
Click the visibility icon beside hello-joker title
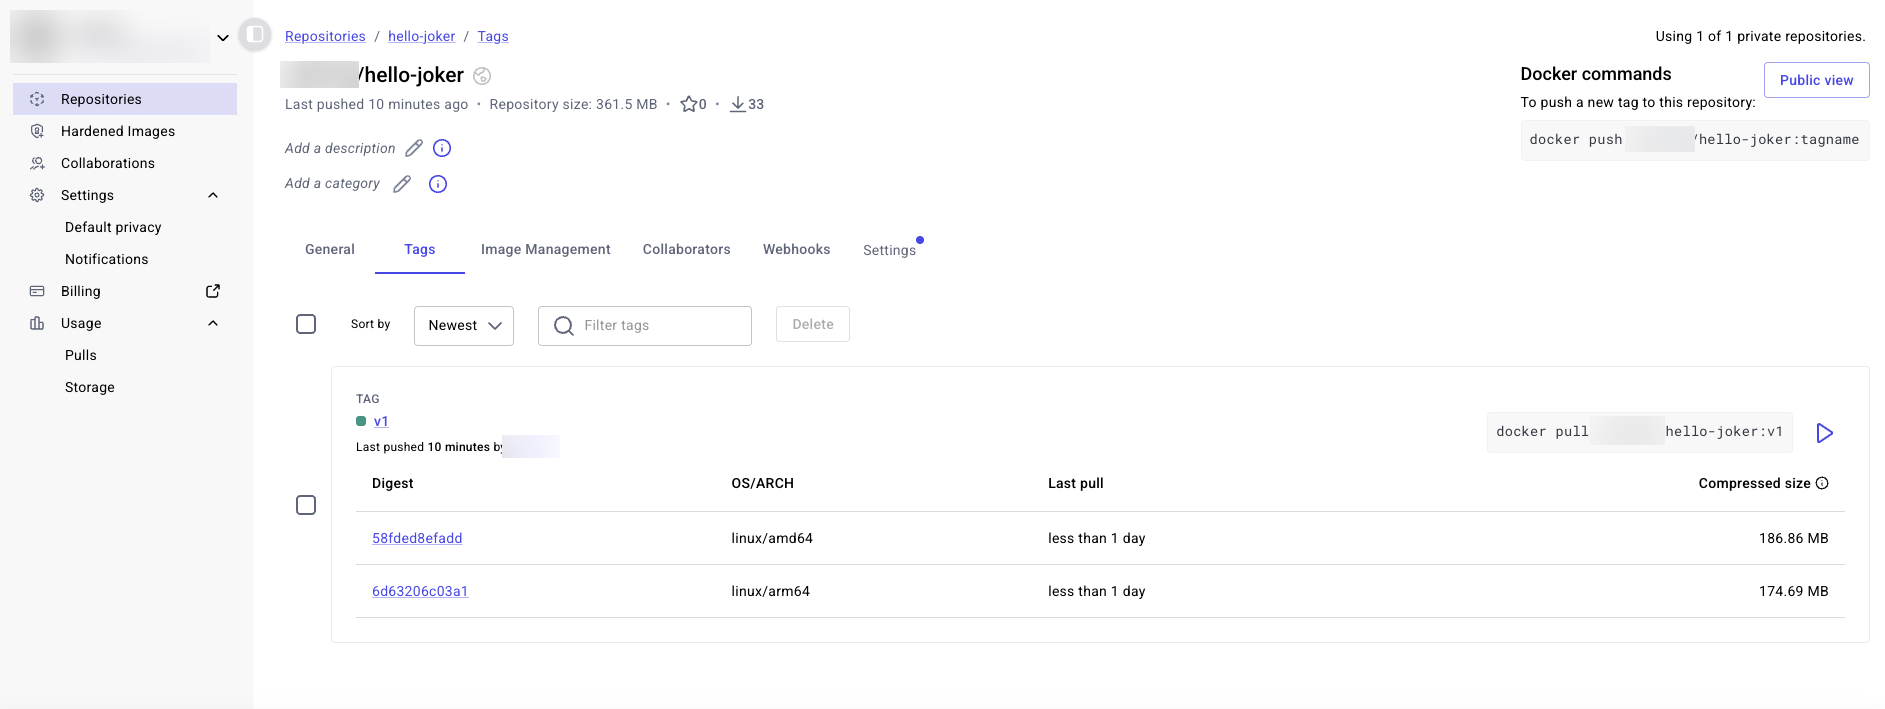click(x=482, y=76)
